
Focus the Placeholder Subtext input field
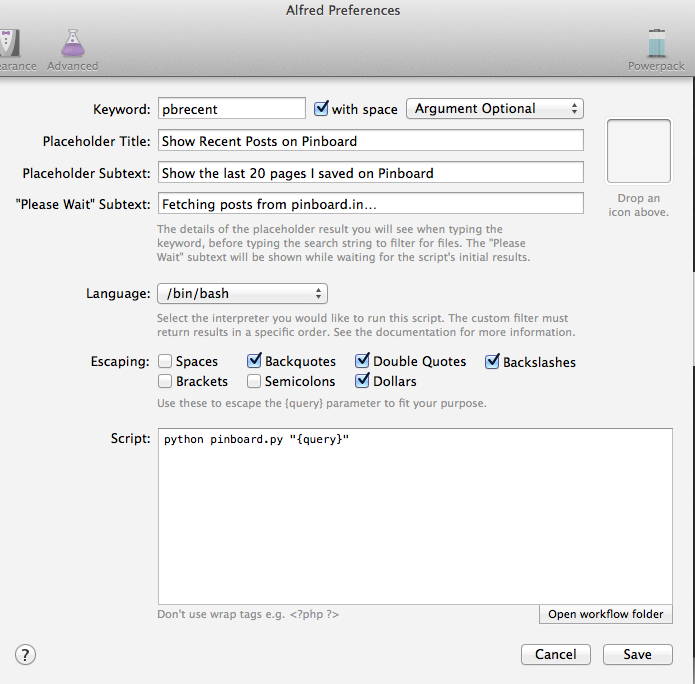tap(371, 172)
